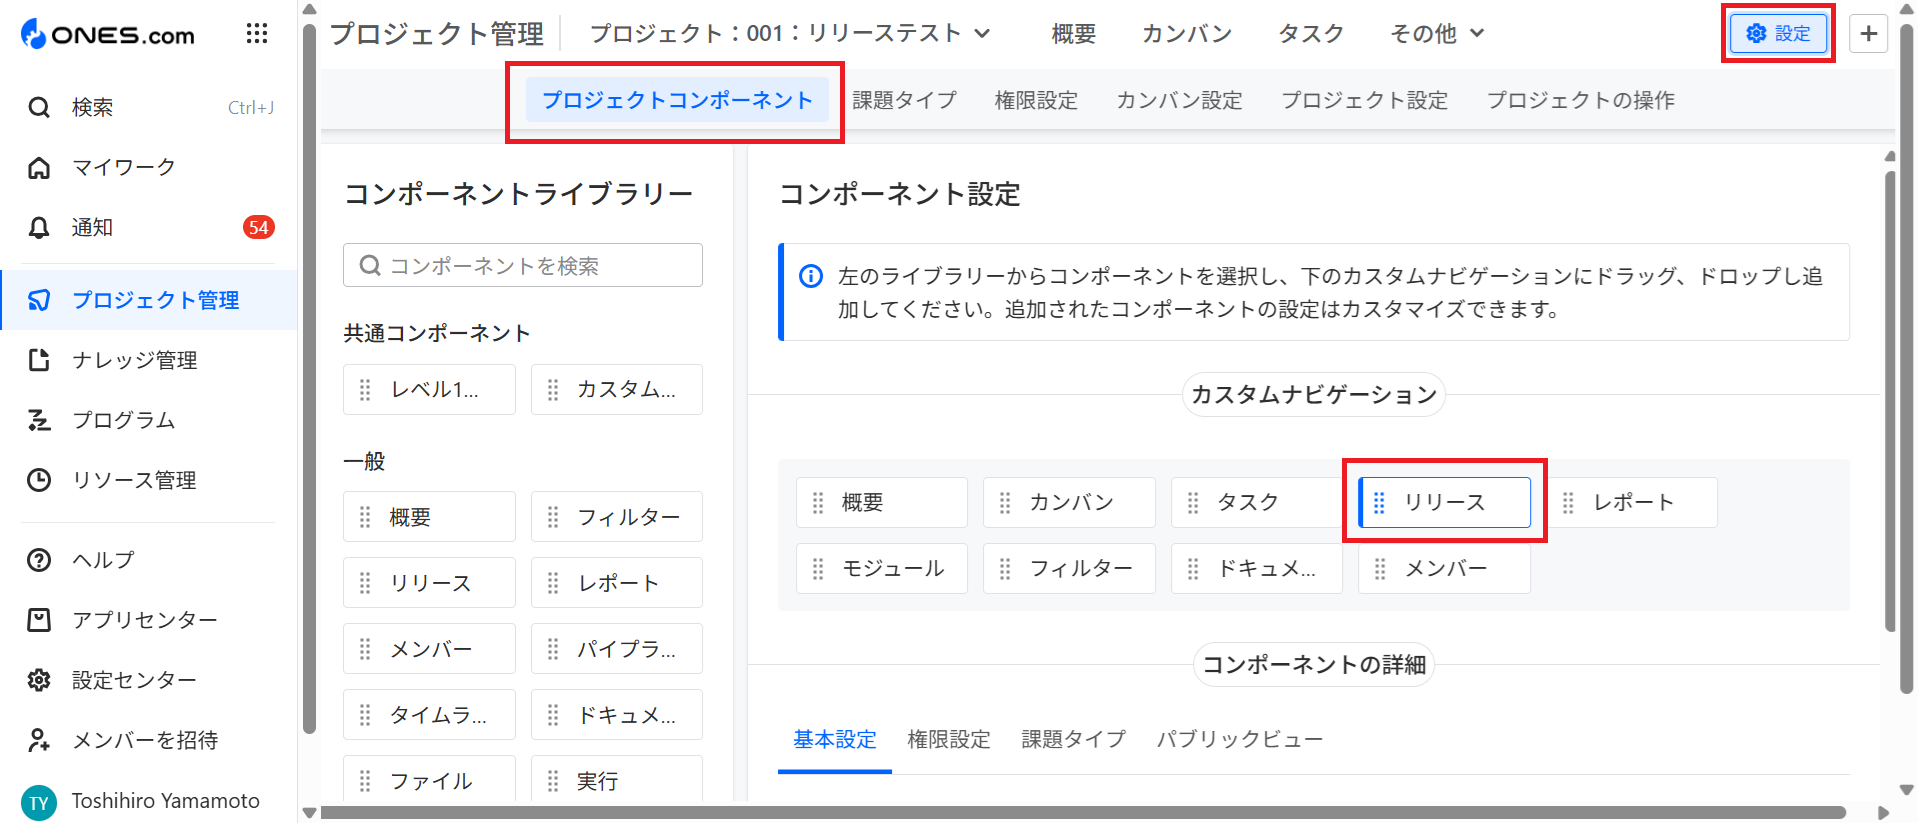The height and width of the screenshot is (823, 1918).
Task: Select ドキュメ... in custom navigation
Action: 1257,568
